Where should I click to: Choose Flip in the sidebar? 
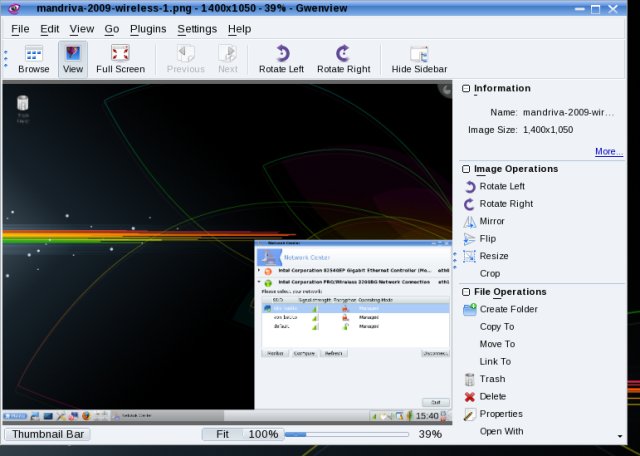[480, 239]
